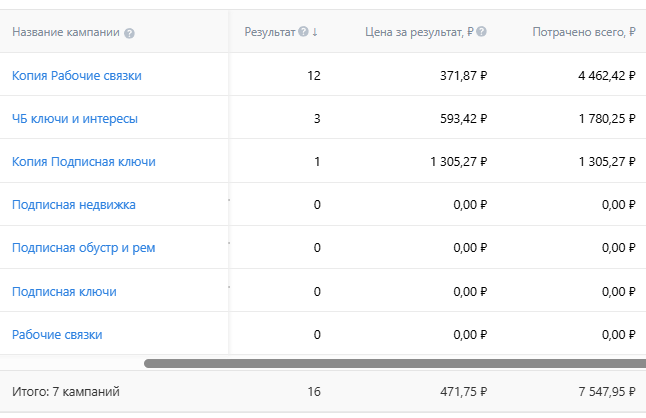This screenshot has width=646, height=418.
Task: Open help icon next to Название кампании
Action: [x=129, y=33]
